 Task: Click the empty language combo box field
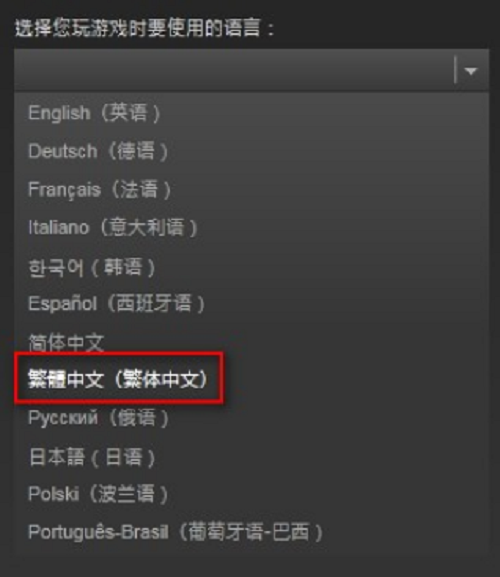(251, 70)
